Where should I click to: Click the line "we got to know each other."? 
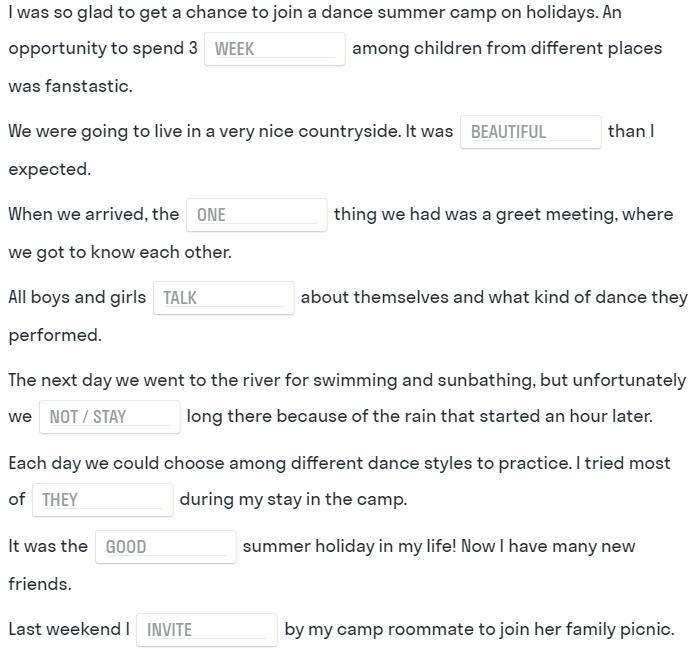click(120, 252)
